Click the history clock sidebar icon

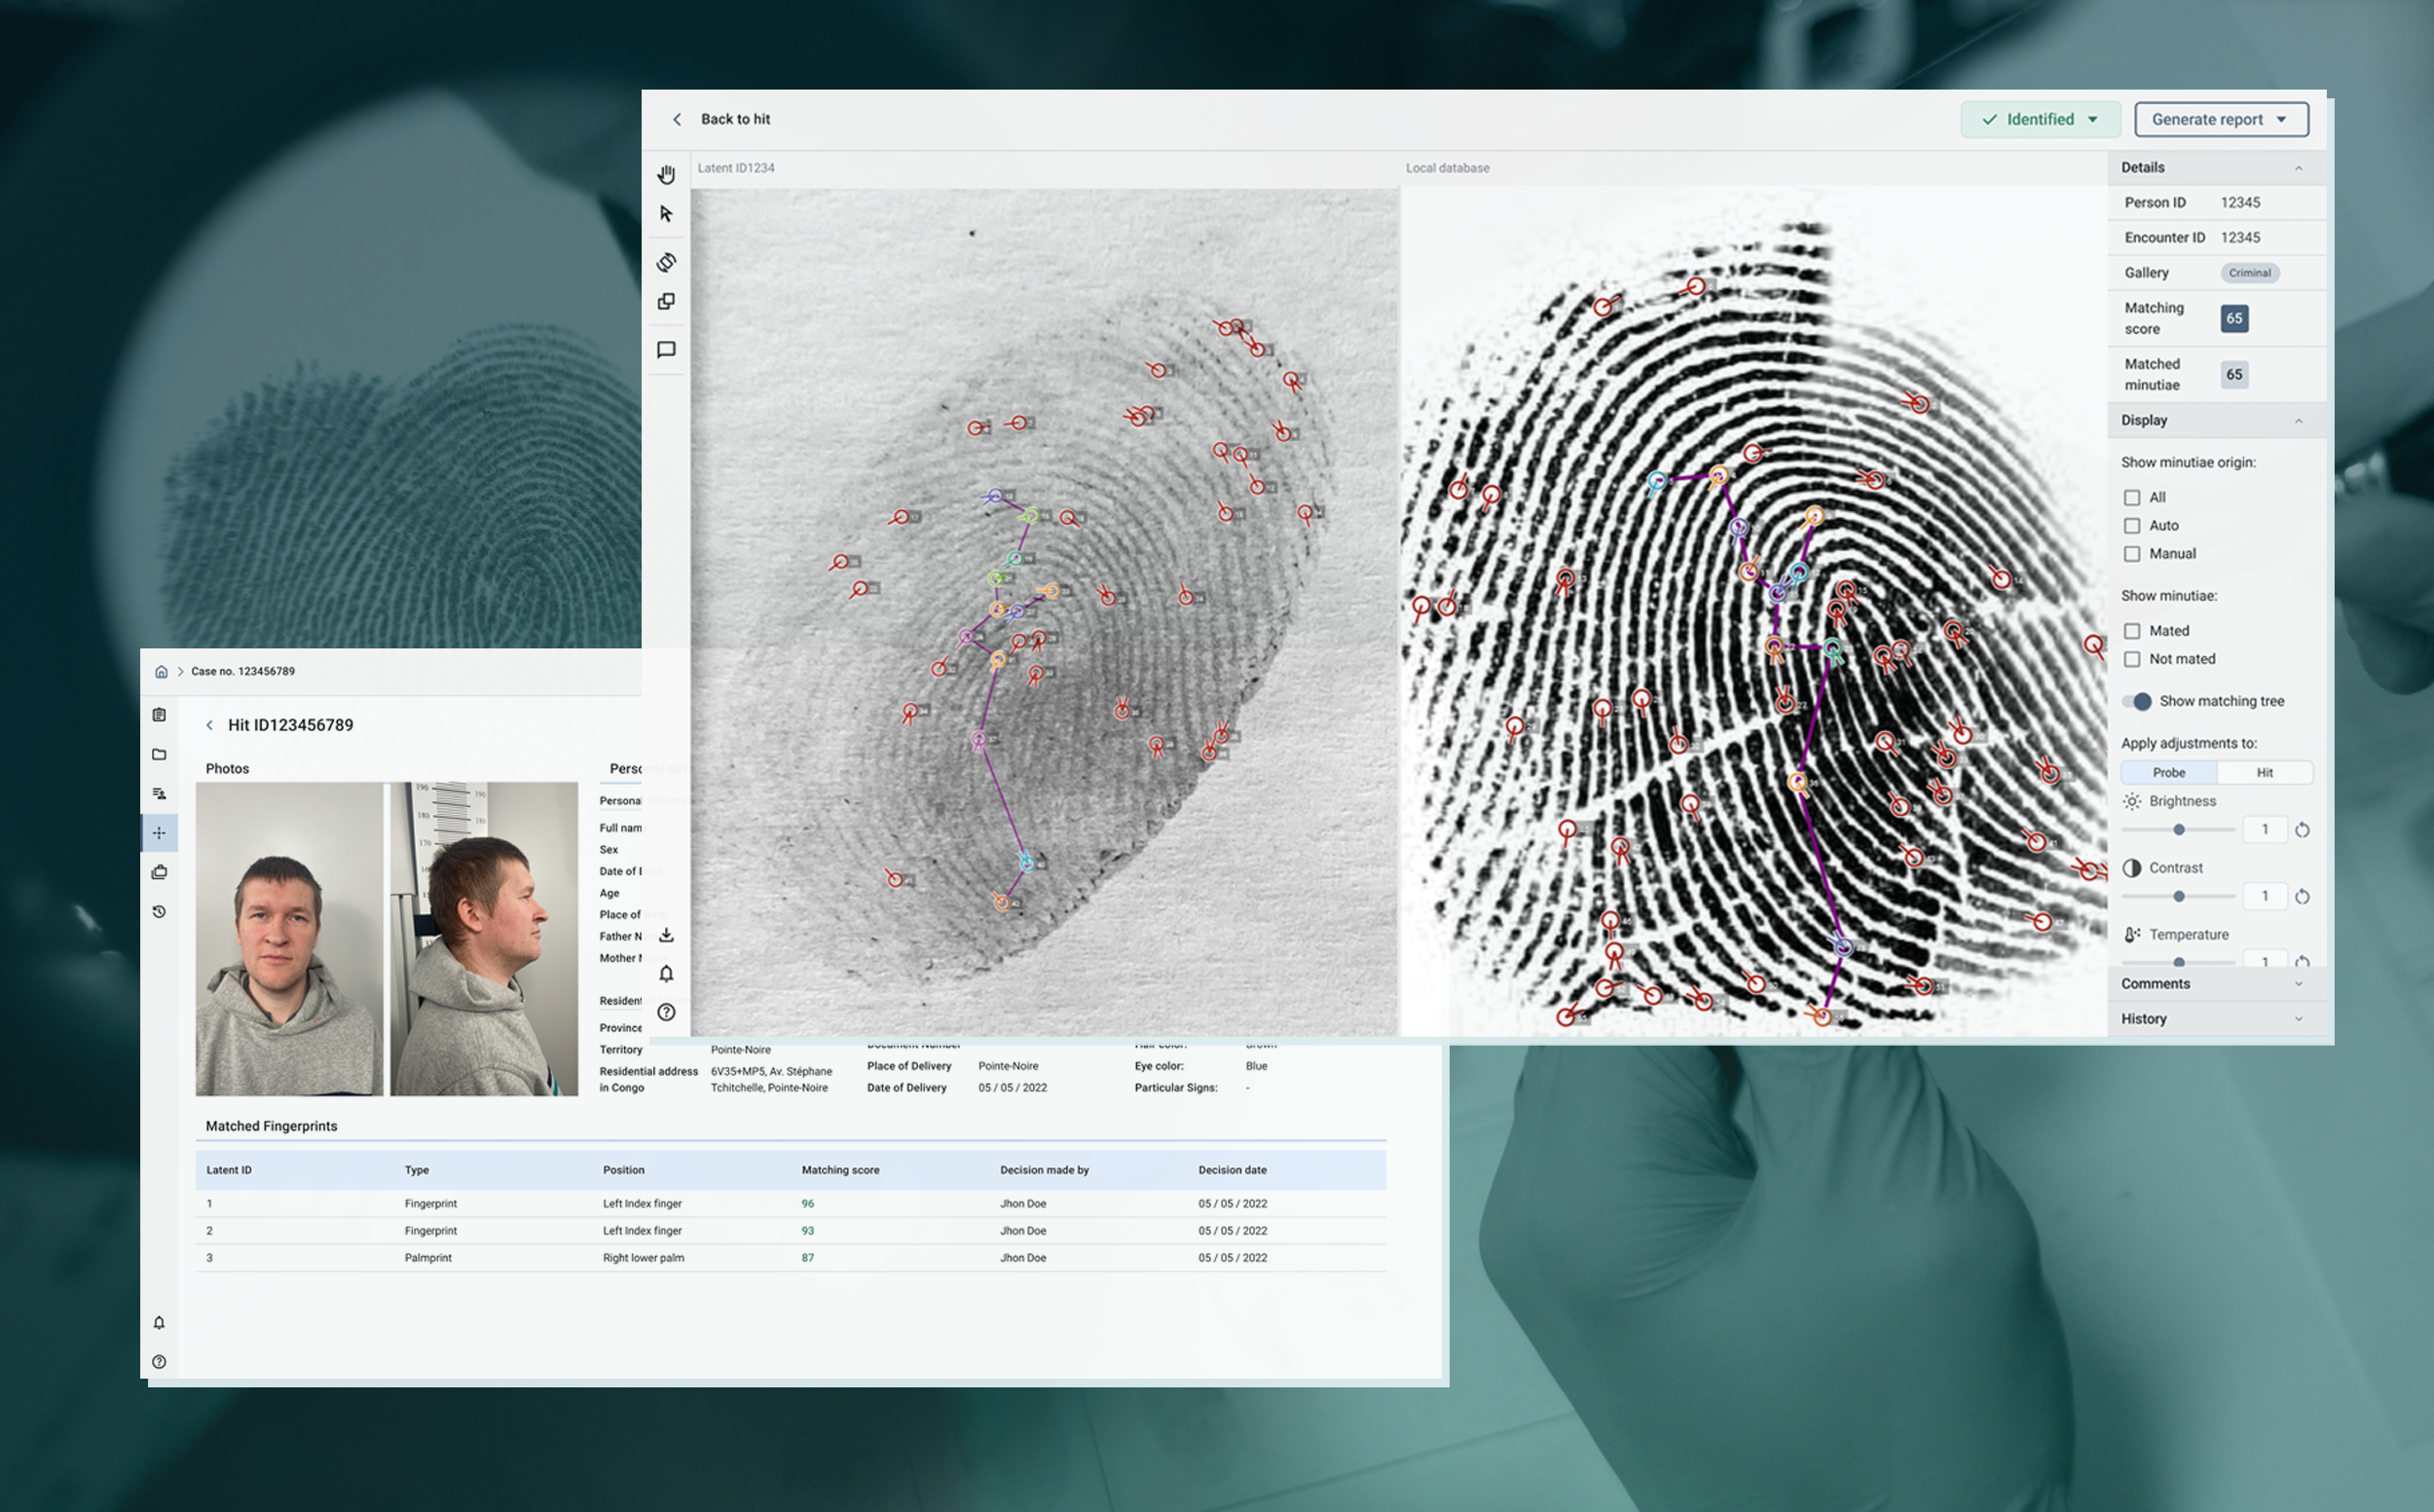[x=159, y=911]
